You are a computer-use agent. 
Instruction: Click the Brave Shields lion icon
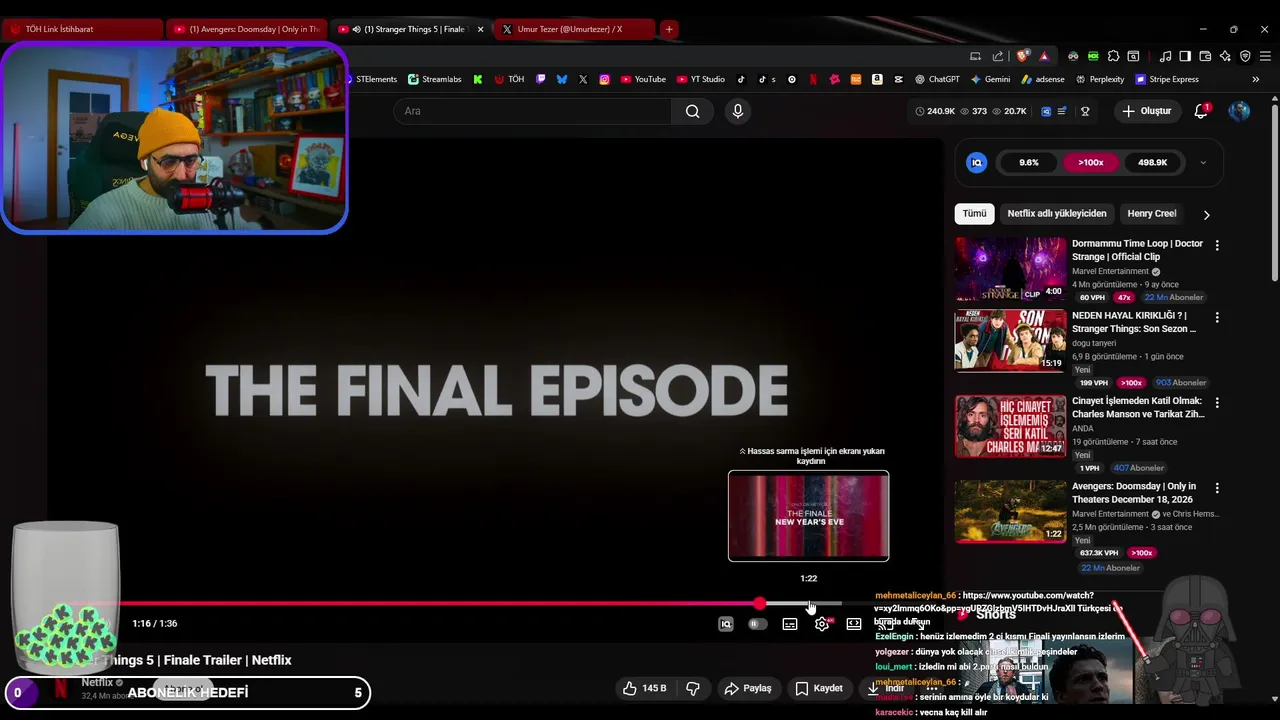click(1023, 56)
